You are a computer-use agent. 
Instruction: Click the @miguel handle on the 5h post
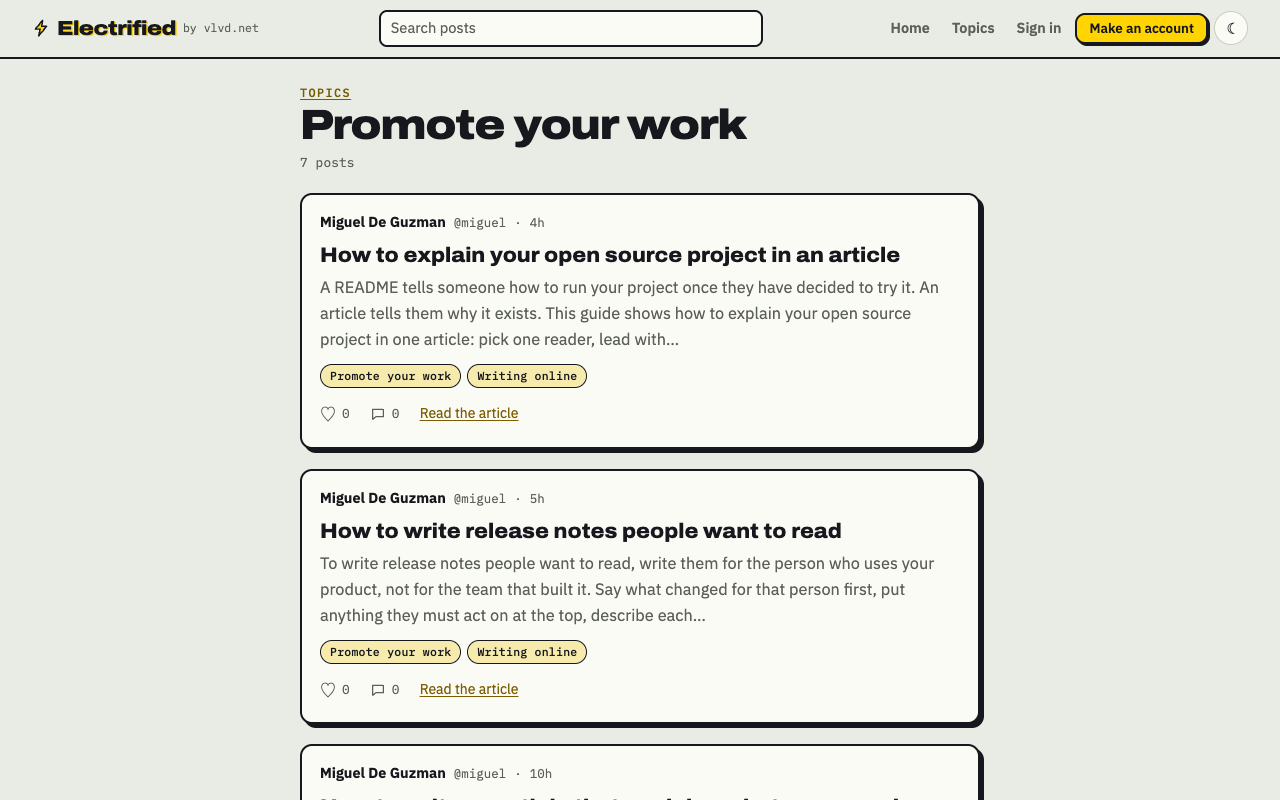coord(480,499)
